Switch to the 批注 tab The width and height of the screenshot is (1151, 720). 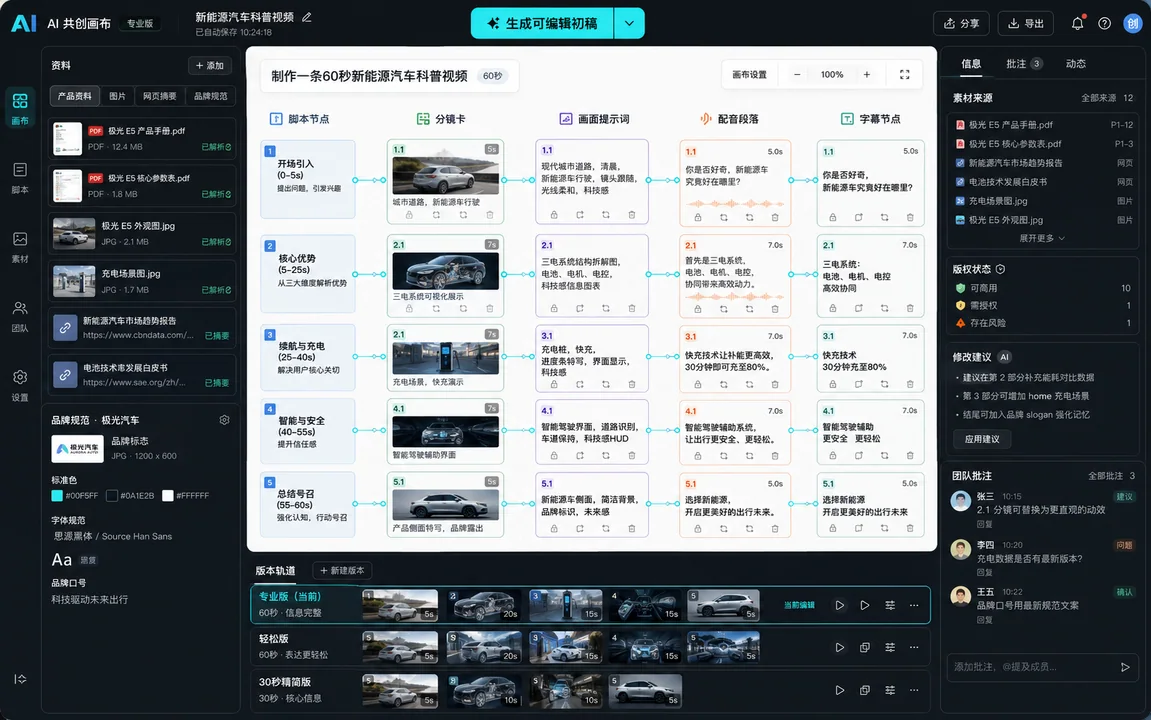tap(1023, 64)
